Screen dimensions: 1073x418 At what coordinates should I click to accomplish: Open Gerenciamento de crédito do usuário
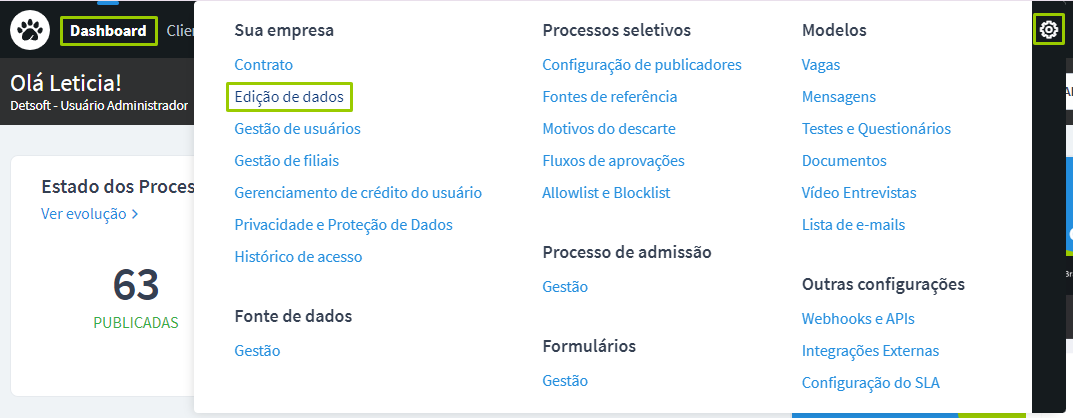click(358, 193)
